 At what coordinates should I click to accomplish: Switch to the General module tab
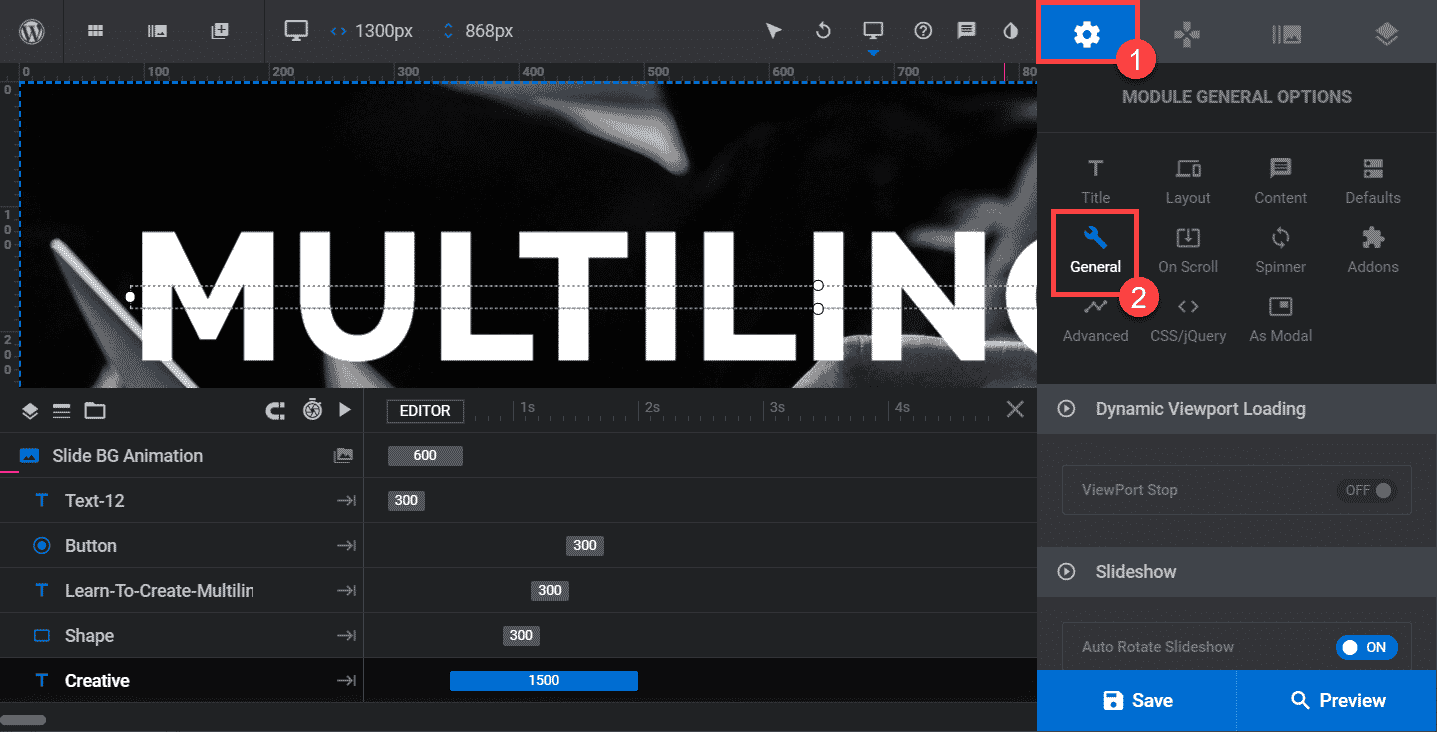point(1095,250)
